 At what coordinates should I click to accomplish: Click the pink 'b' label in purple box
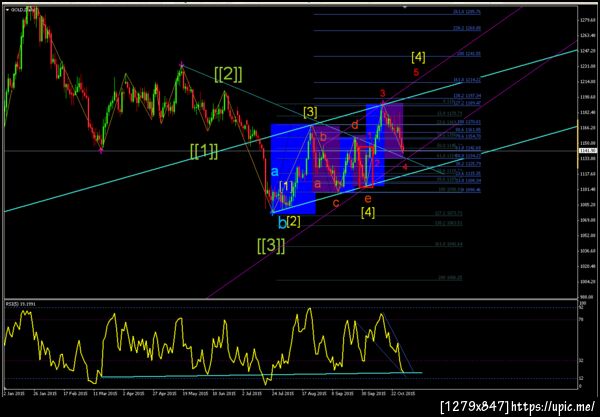[x=323, y=137]
